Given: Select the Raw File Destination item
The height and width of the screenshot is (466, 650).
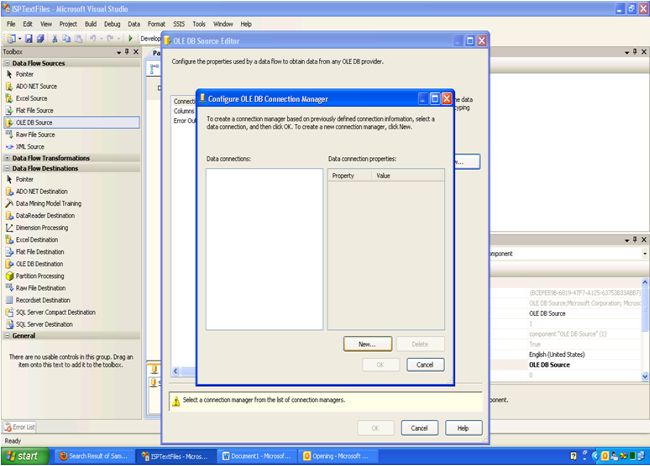Looking at the screenshot, I should click(x=41, y=288).
